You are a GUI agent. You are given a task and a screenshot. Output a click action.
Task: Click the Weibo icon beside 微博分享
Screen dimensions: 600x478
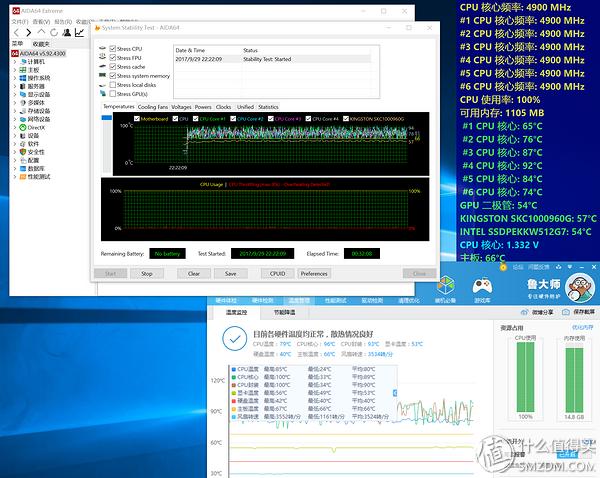click(x=524, y=312)
